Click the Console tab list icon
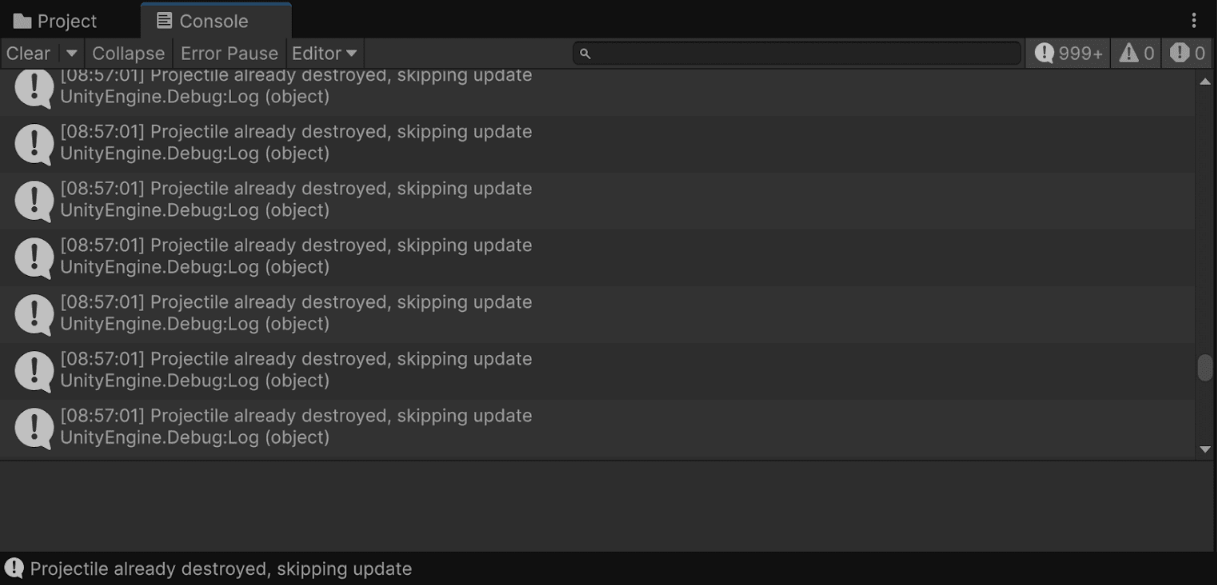 (x=164, y=21)
